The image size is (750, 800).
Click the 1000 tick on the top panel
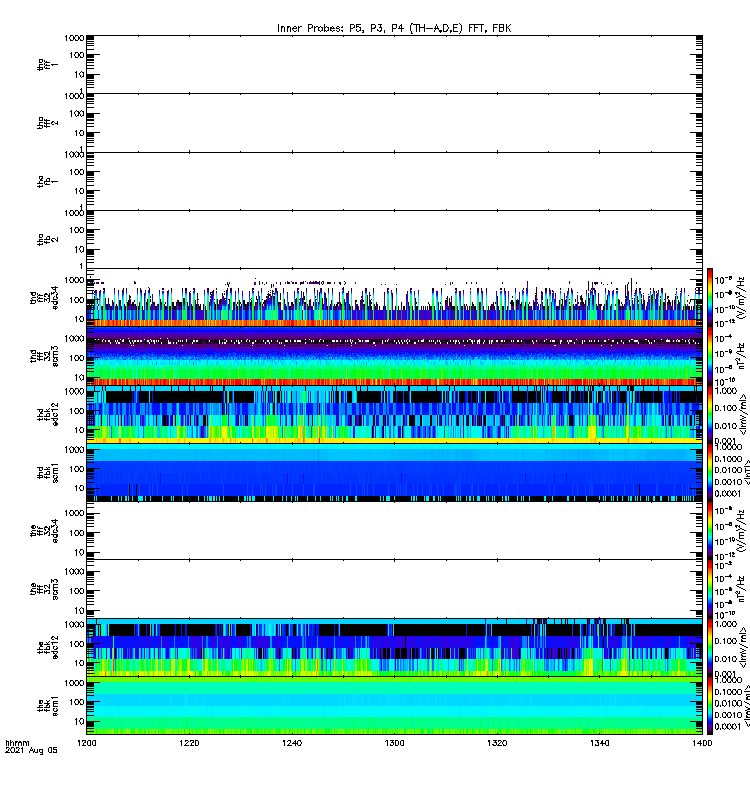74,38
